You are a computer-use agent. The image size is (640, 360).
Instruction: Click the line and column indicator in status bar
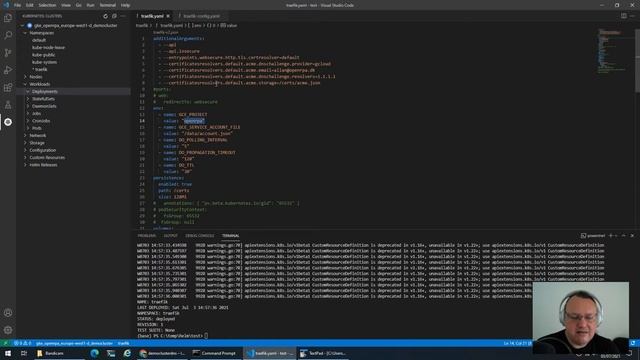[517, 343]
